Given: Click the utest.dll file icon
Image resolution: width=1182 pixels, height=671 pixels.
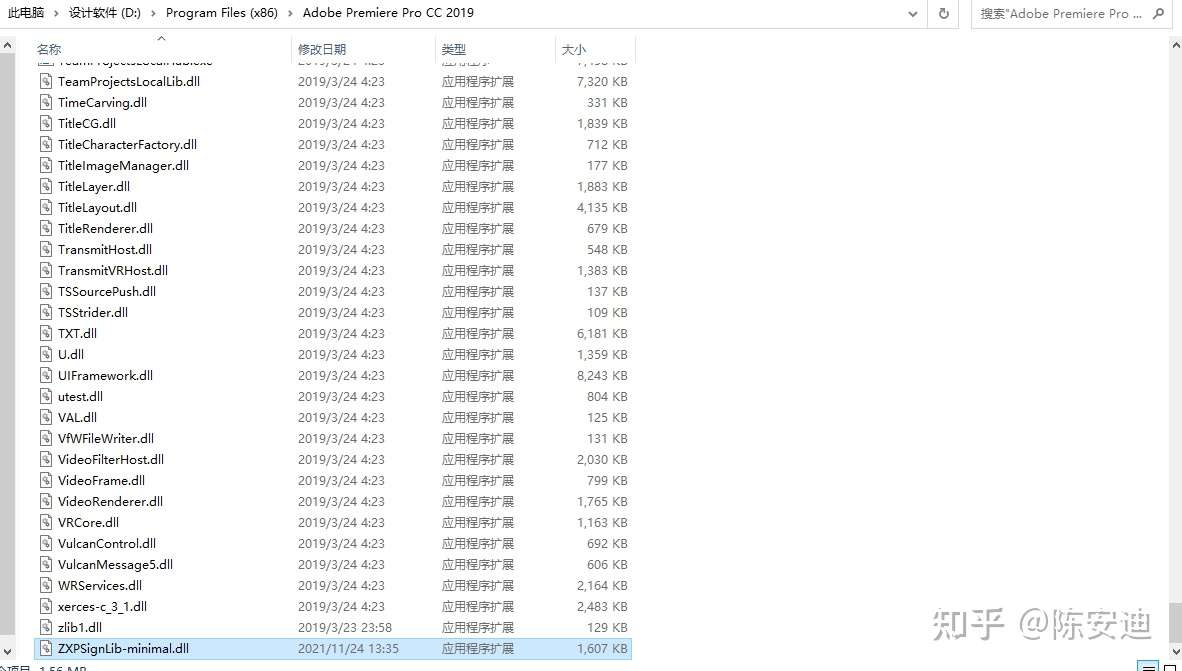Looking at the screenshot, I should click(x=47, y=397).
